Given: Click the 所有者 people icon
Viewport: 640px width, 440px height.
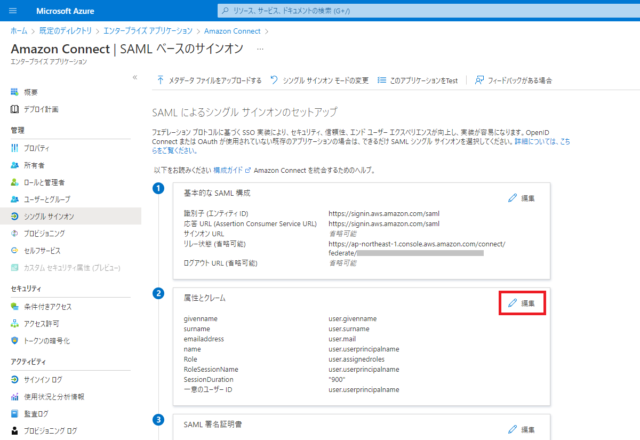Looking at the screenshot, I should click(15, 165).
